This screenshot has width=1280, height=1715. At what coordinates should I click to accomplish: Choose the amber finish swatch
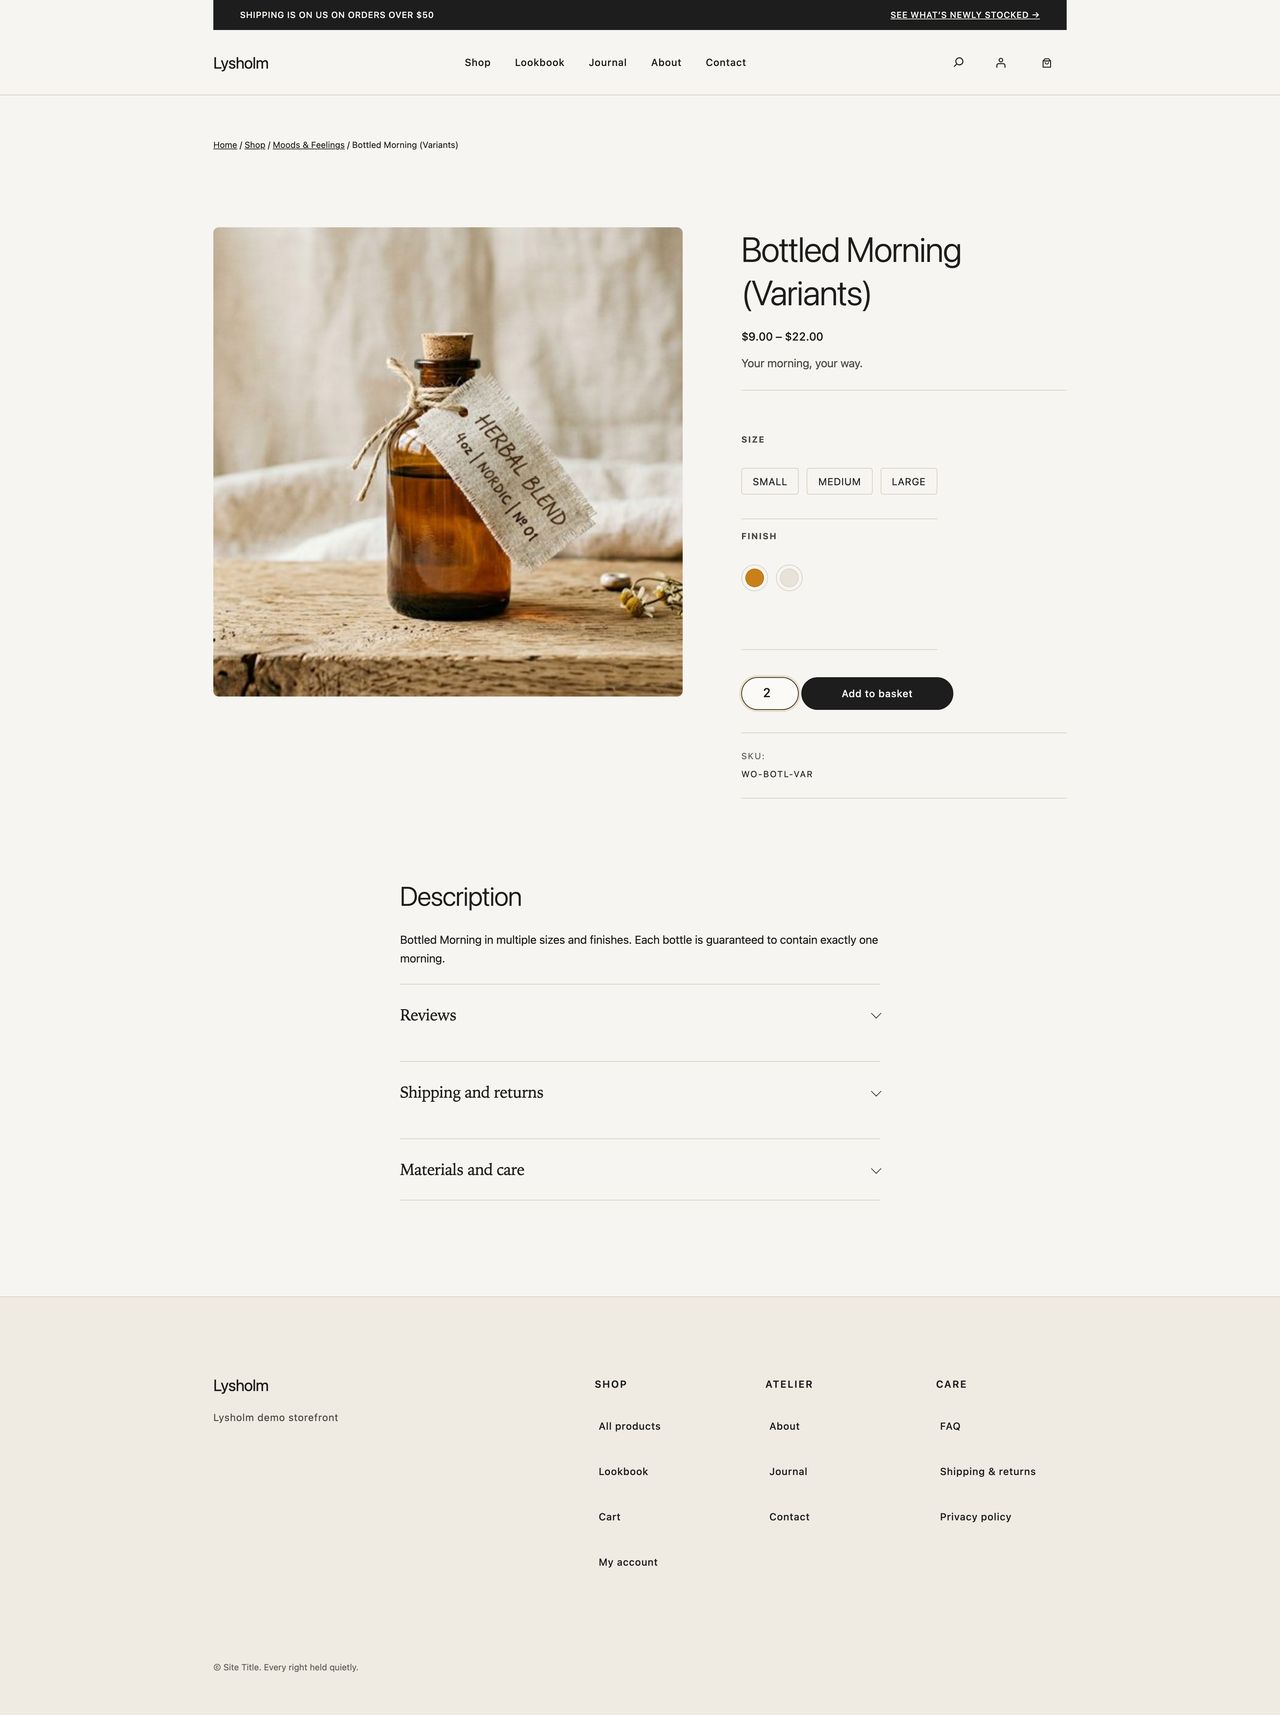click(x=754, y=578)
